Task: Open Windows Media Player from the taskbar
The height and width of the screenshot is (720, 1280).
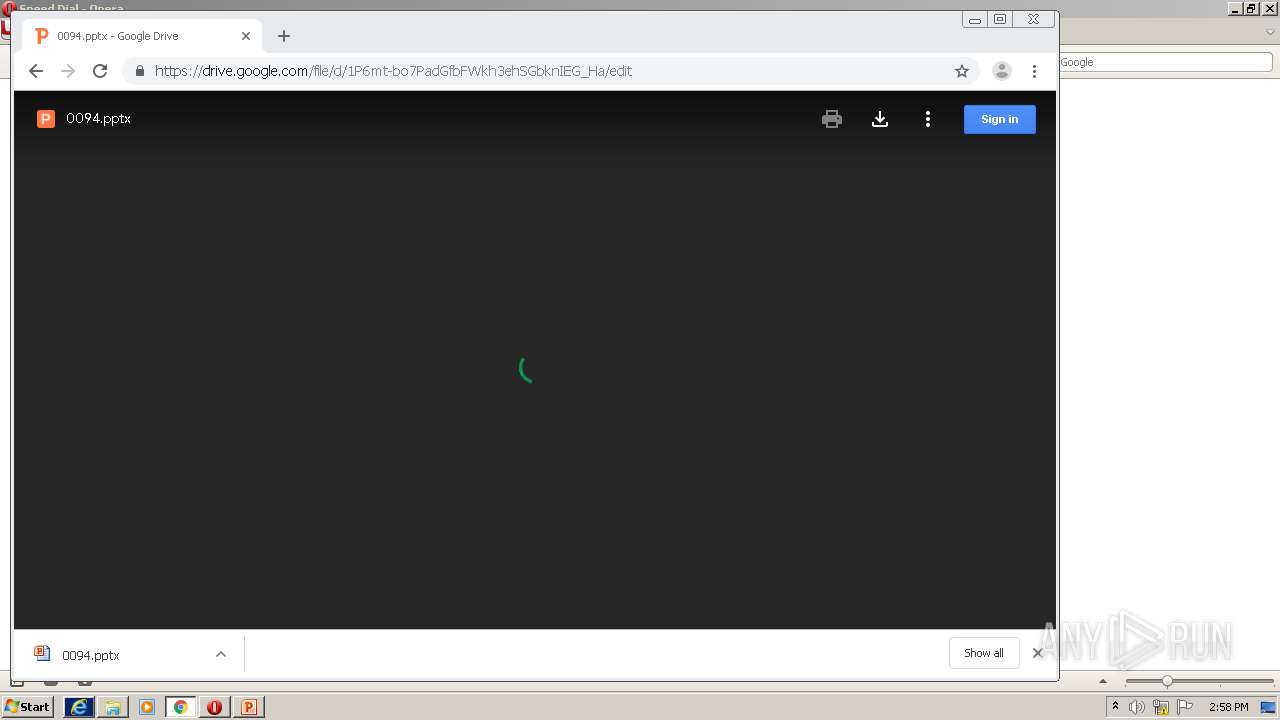Action: coord(147,707)
